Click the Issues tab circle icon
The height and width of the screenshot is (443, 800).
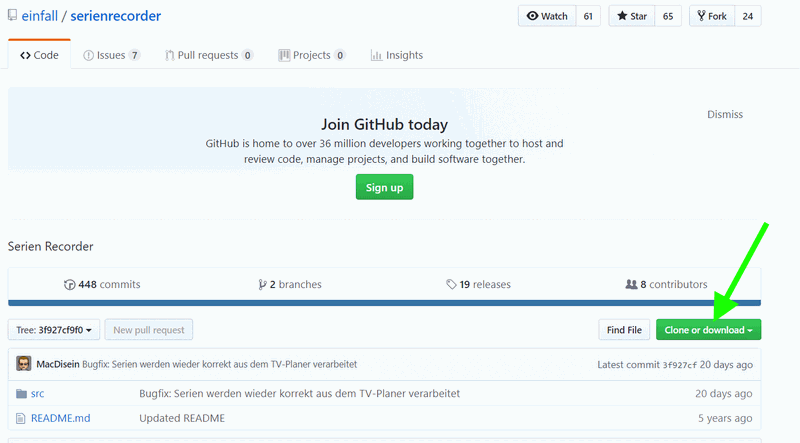pyautogui.click(x=88, y=55)
